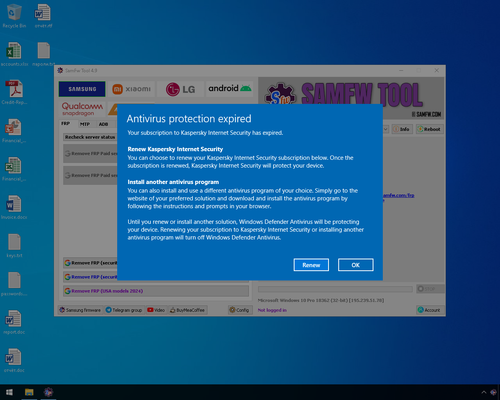Open report.doc desktop icon
This screenshot has width=500, height=400.
coord(14,322)
